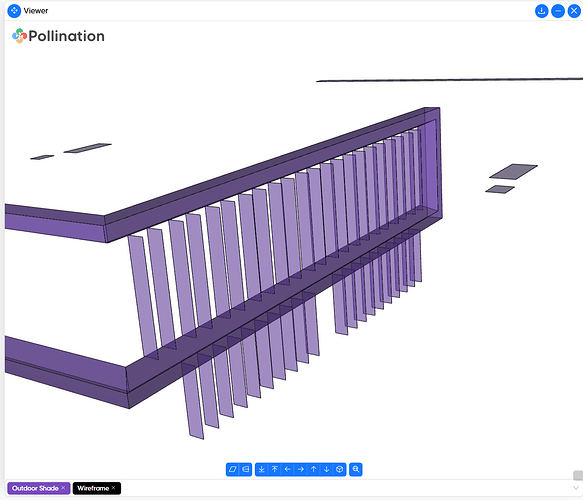
Task: Remove the Wireframe filter tag
Action: [x=113, y=488]
